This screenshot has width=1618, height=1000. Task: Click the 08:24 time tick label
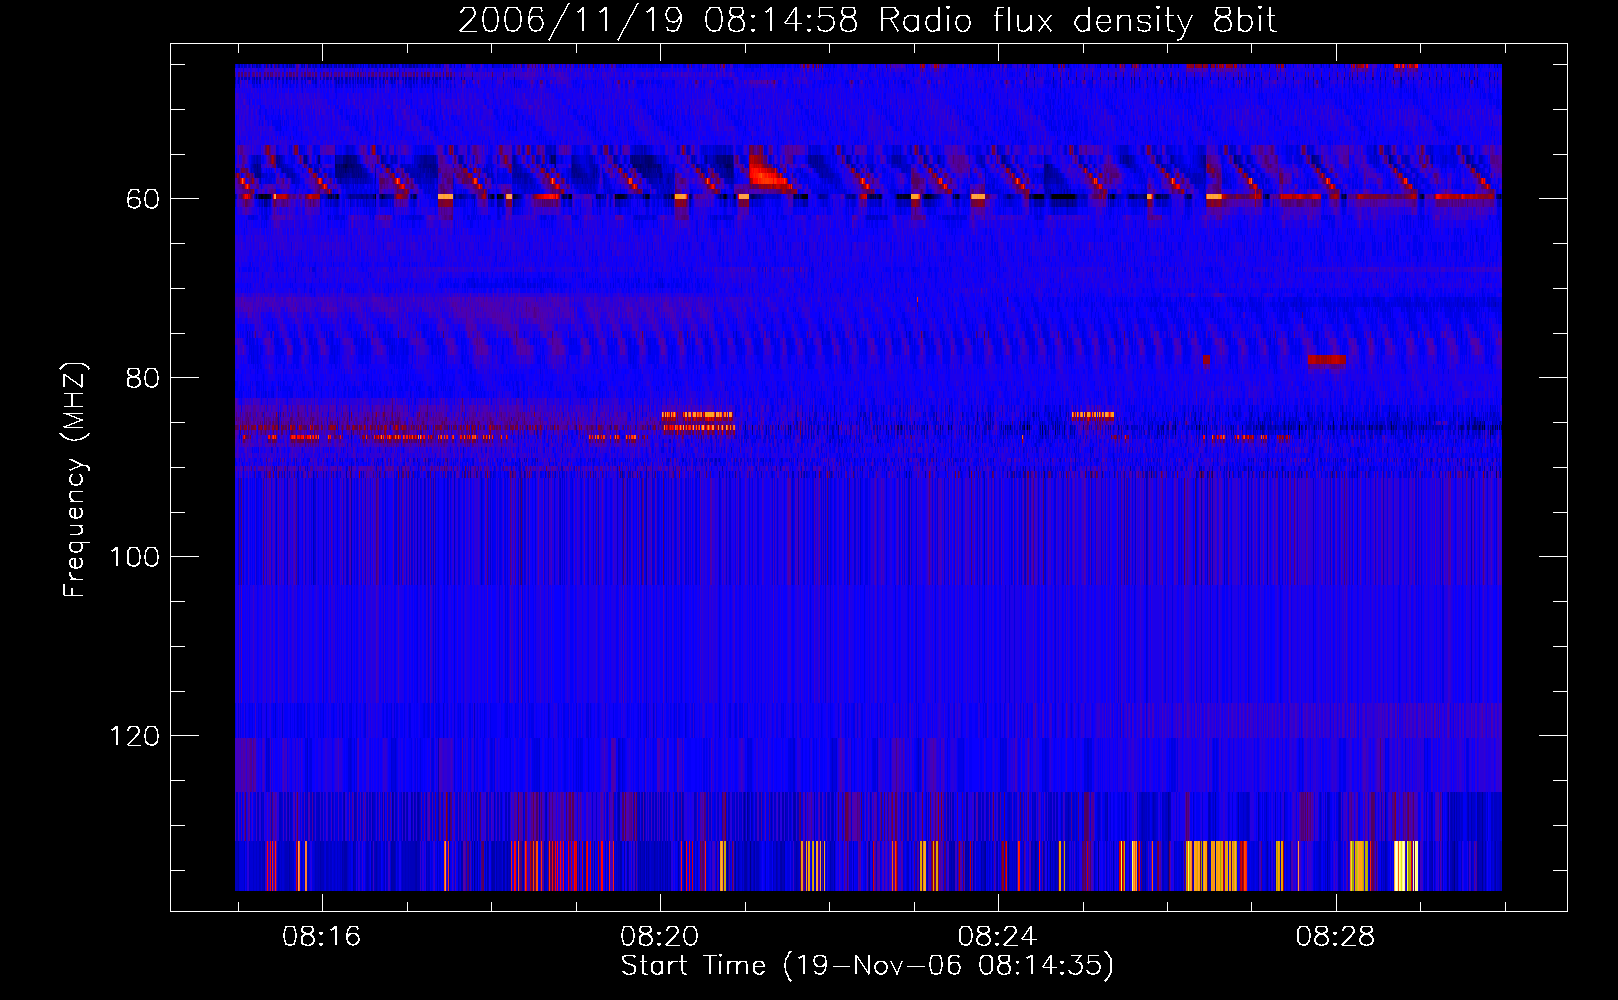pos(998,937)
